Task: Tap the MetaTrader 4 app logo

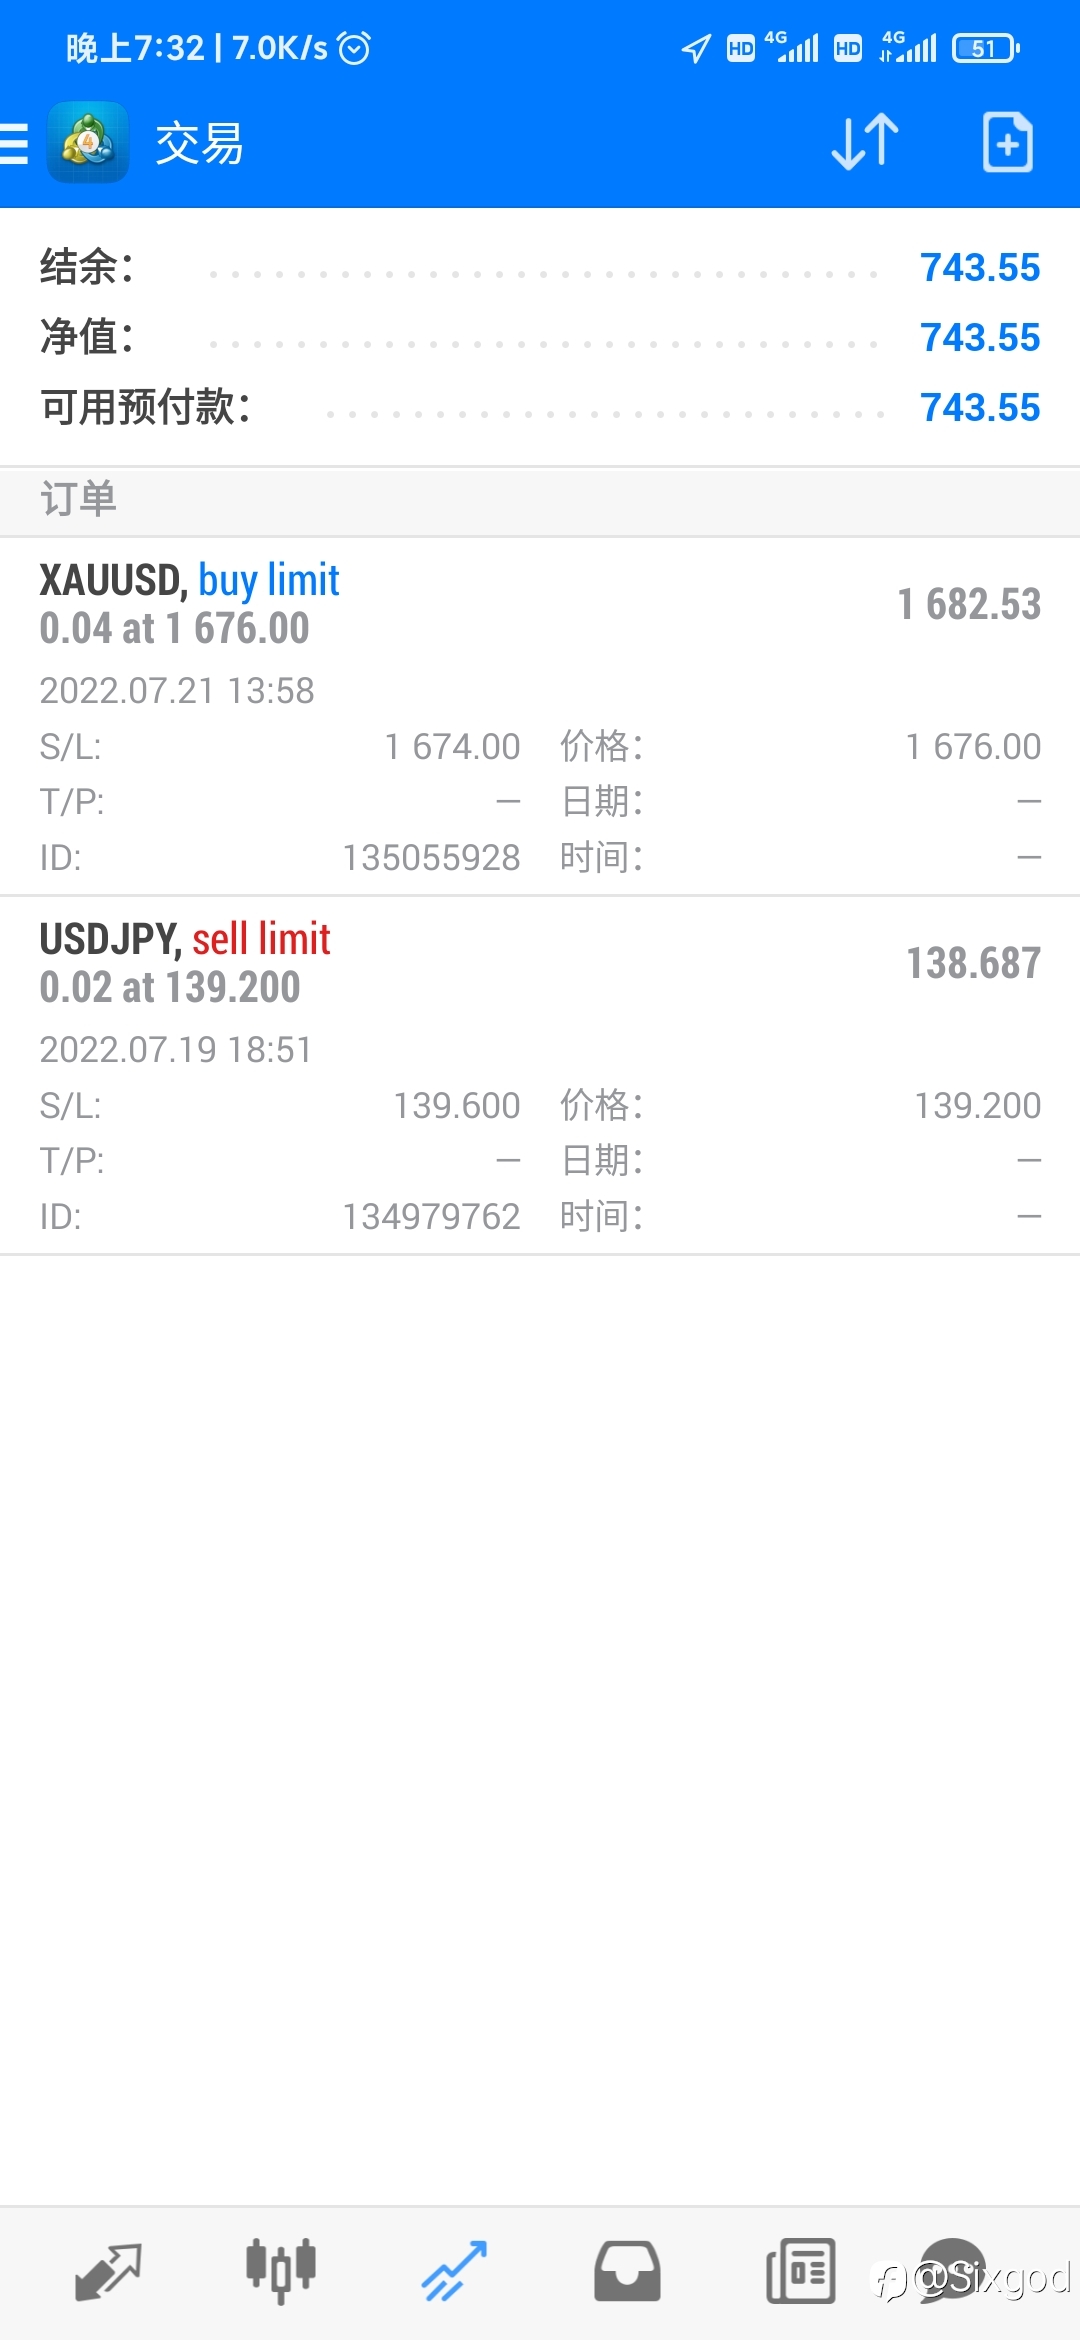Action: [88, 143]
